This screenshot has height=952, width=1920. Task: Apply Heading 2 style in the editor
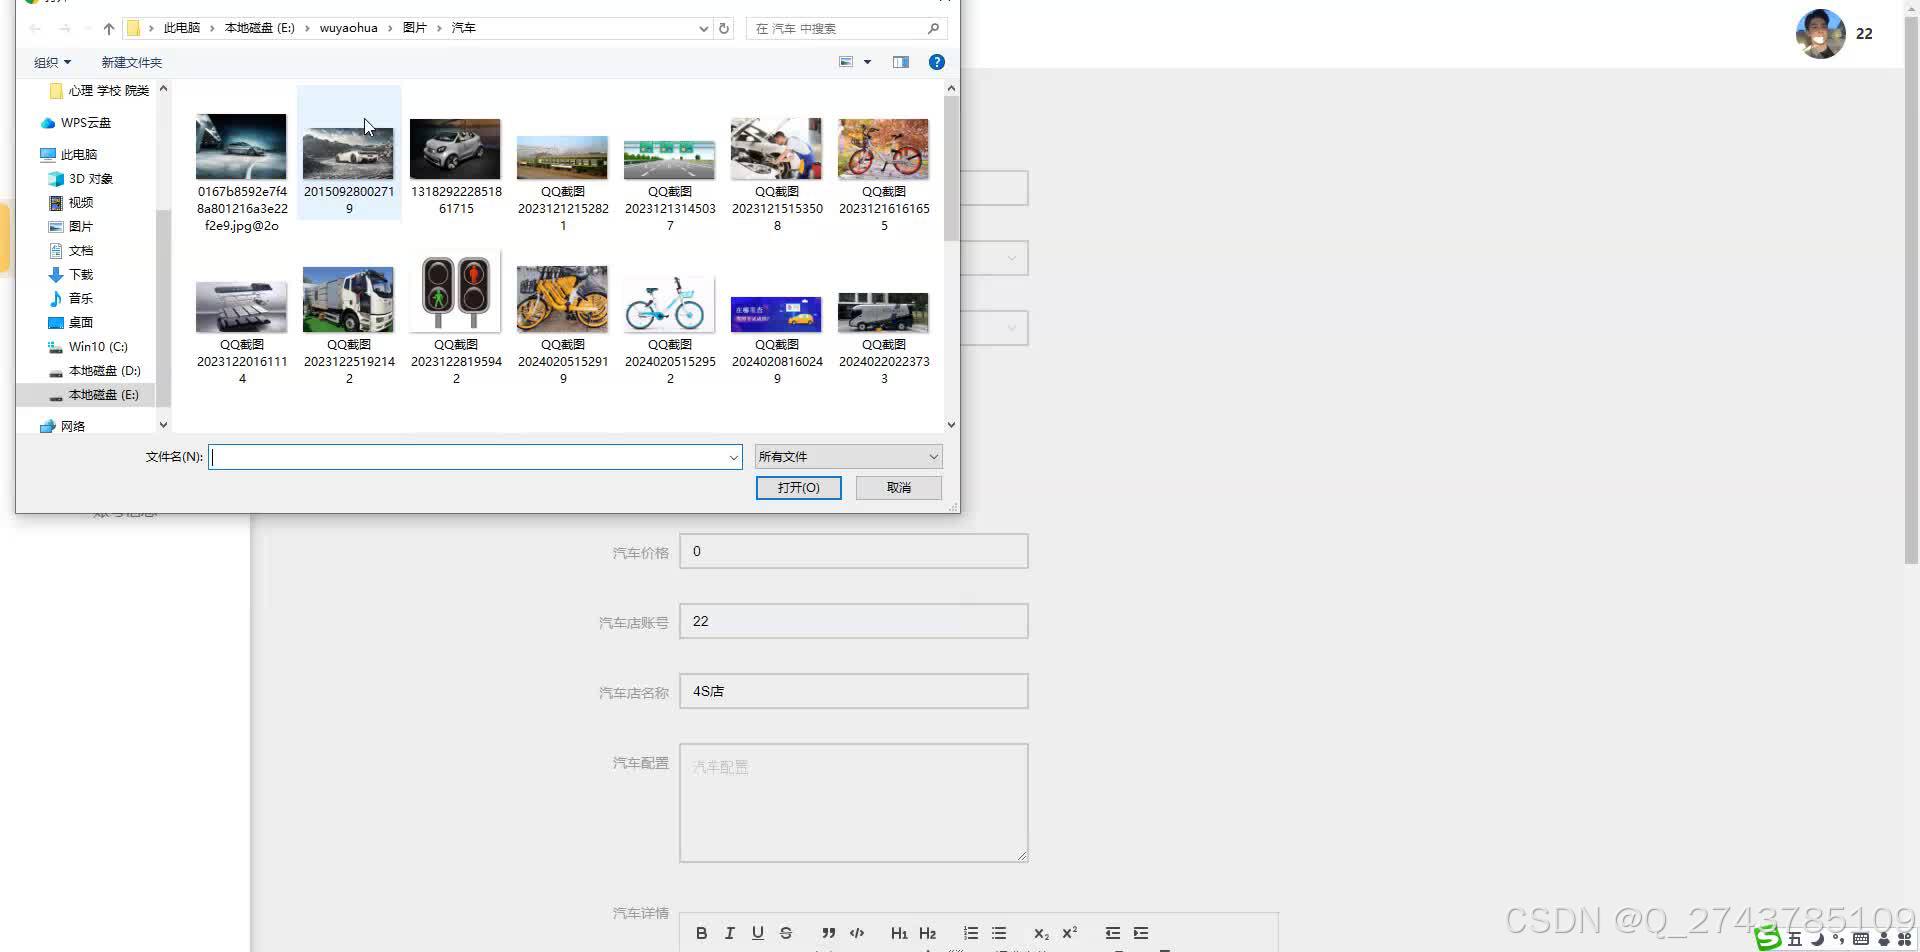[x=928, y=933]
